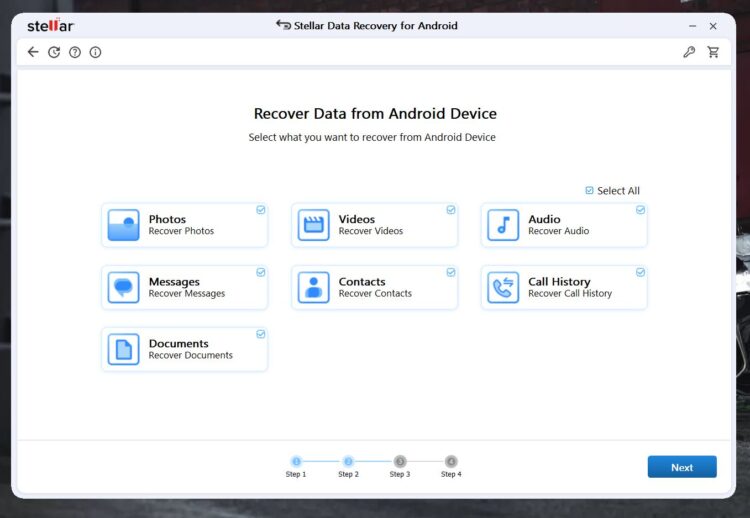Click the refresh/restart scan icon
Image resolution: width=750 pixels, height=518 pixels.
[x=54, y=52]
